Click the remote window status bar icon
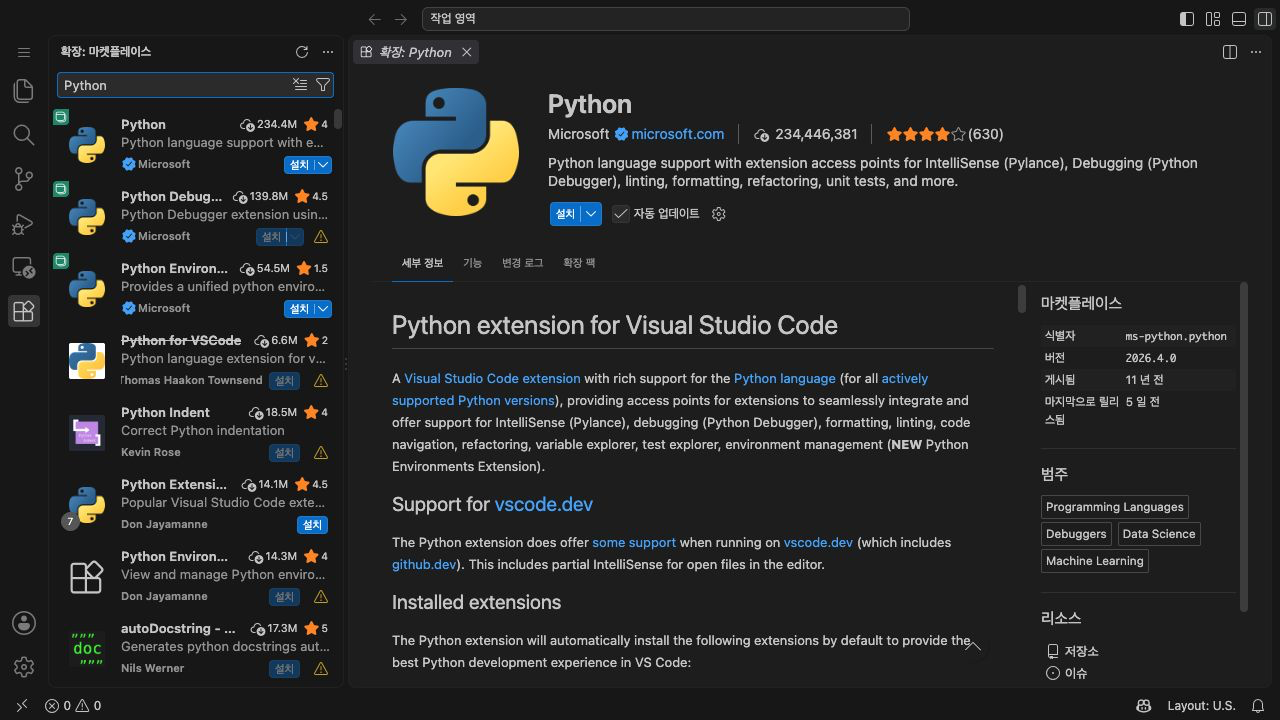Image resolution: width=1280 pixels, height=720 pixels. click(22, 706)
